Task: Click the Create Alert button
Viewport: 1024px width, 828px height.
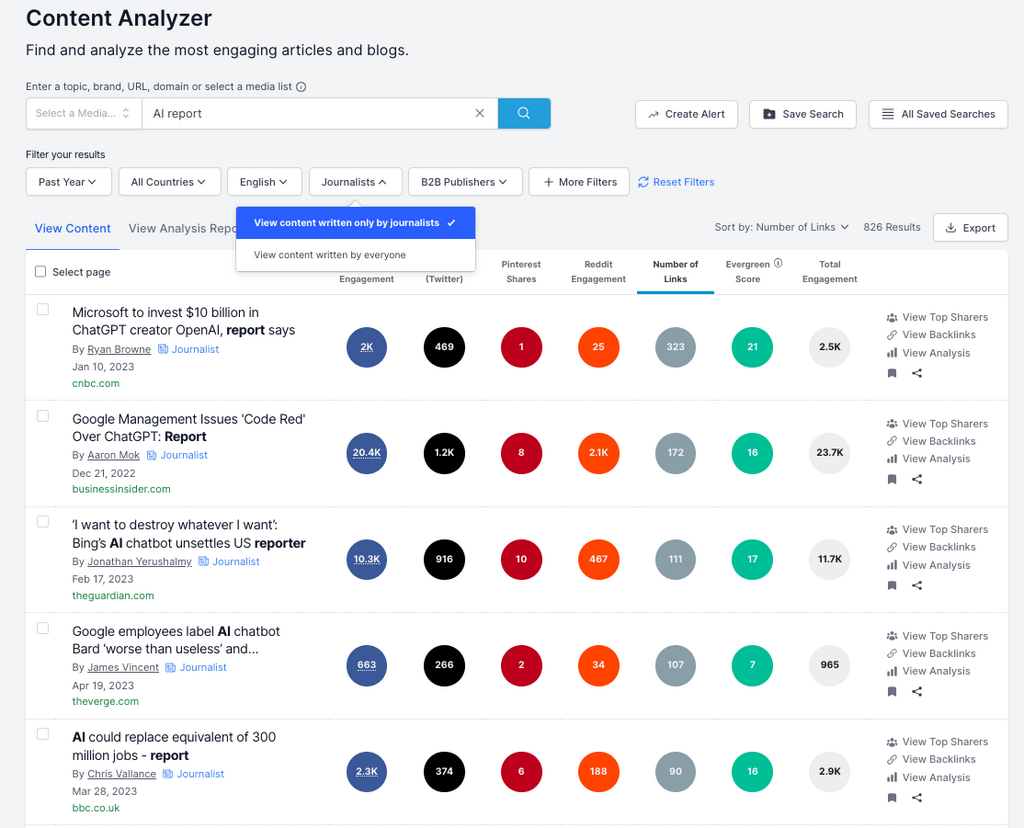Action: tap(686, 114)
